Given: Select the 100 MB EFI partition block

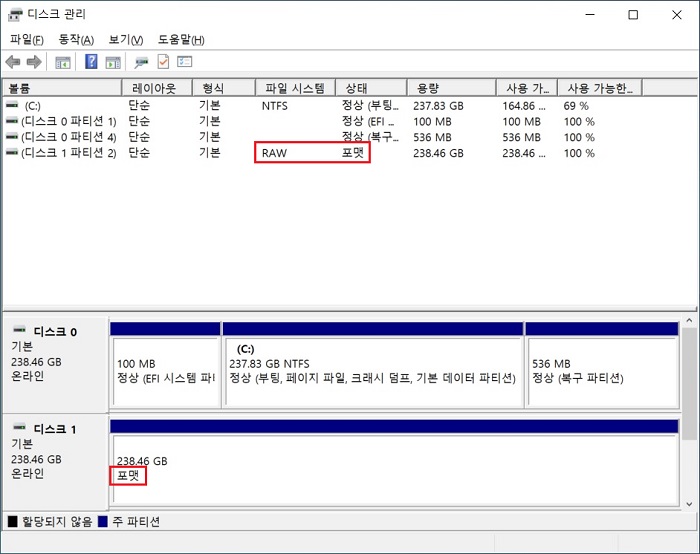Looking at the screenshot, I should pos(165,365).
